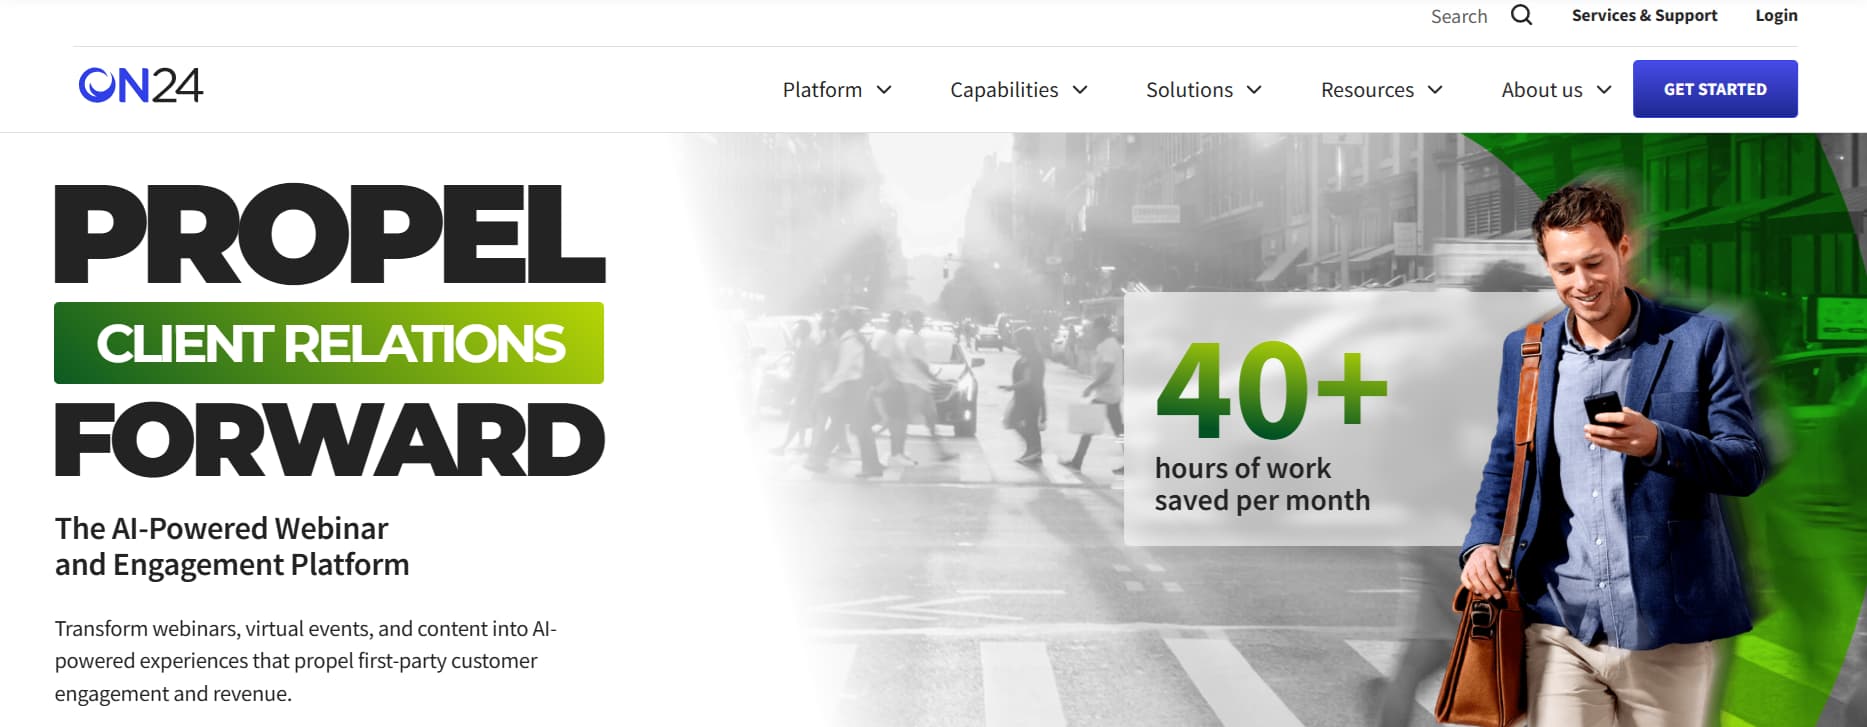Click the chevron next to About us

(x=1604, y=90)
